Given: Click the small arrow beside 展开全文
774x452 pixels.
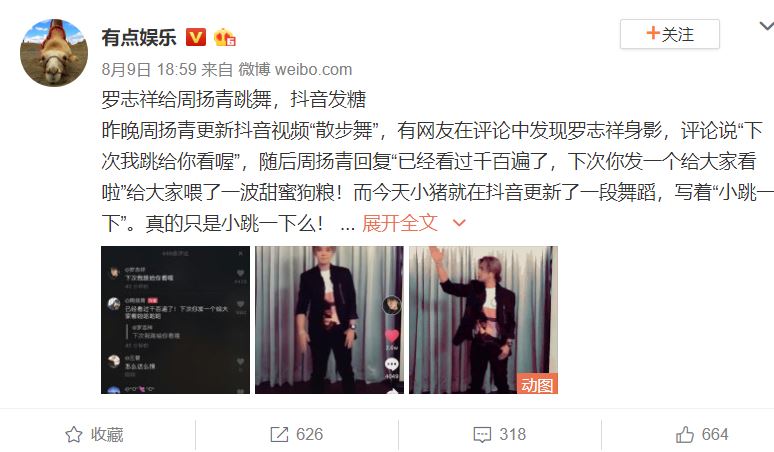Looking at the screenshot, I should click(x=459, y=224).
